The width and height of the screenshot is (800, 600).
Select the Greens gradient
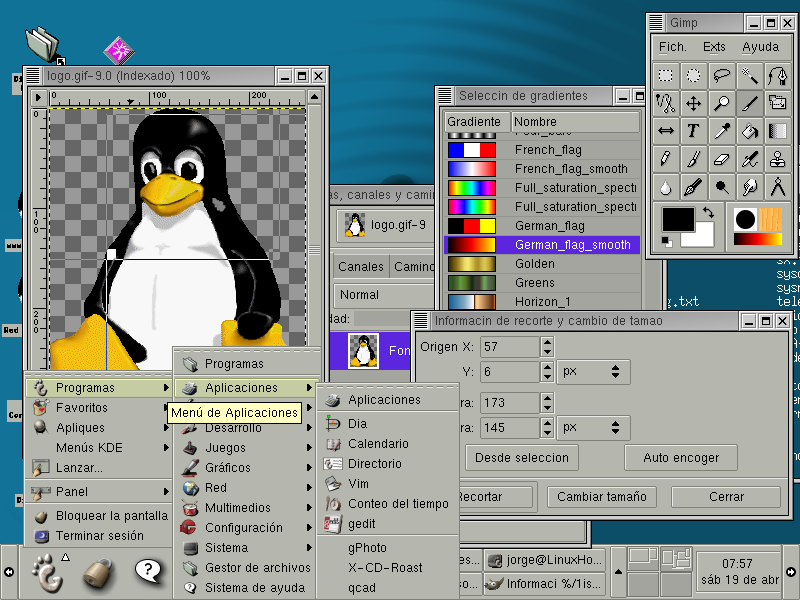pyautogui.click(x=542, y=283)
